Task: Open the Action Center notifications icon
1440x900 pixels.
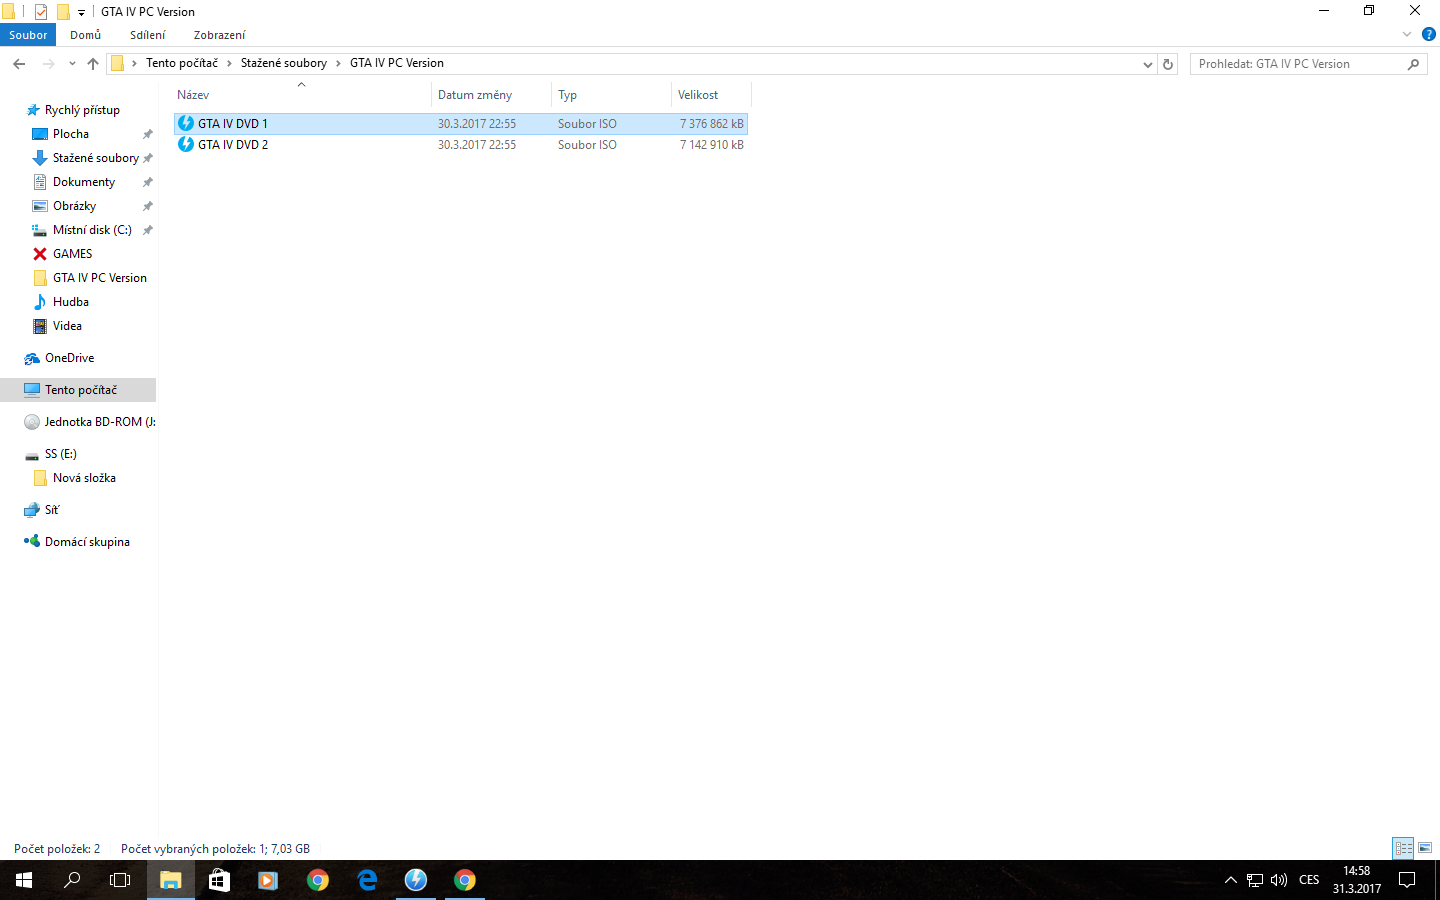Action: [1407, 880]
